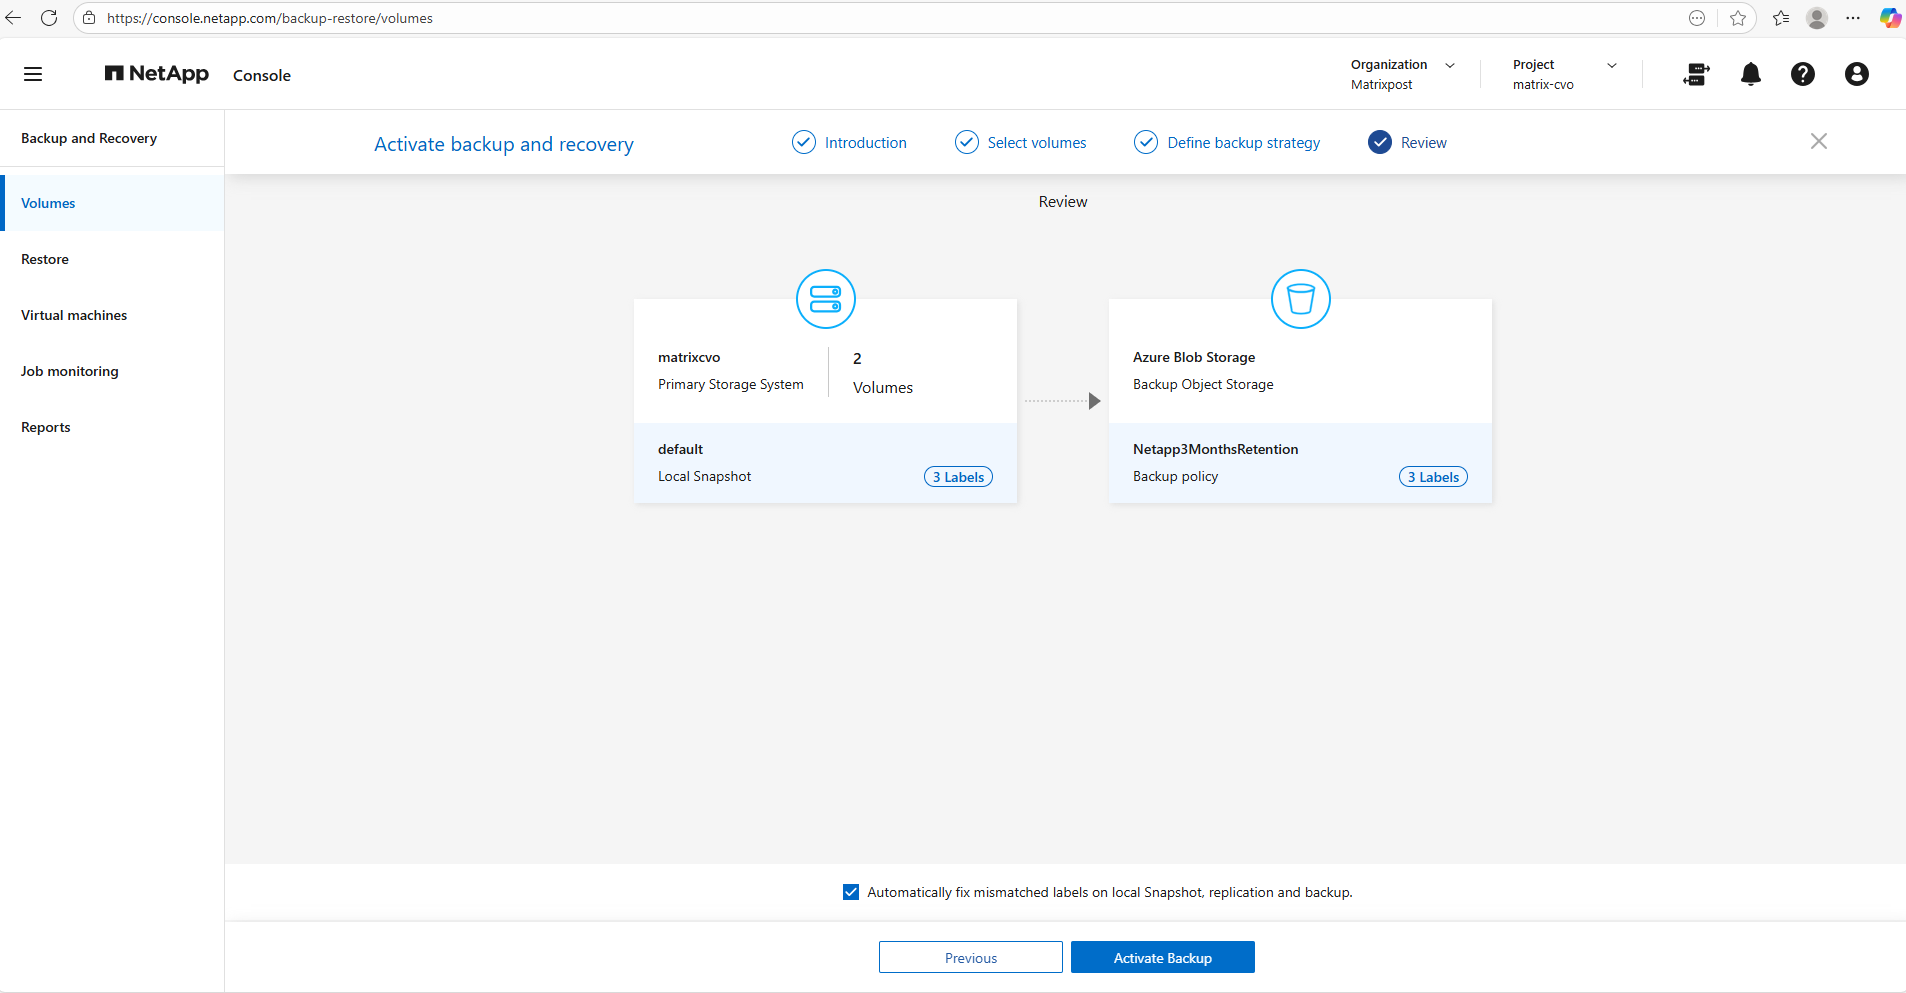Viewport: 1906px width, 993px height.
Task: Click the primary storage system icon
Action: click(825, 299)
